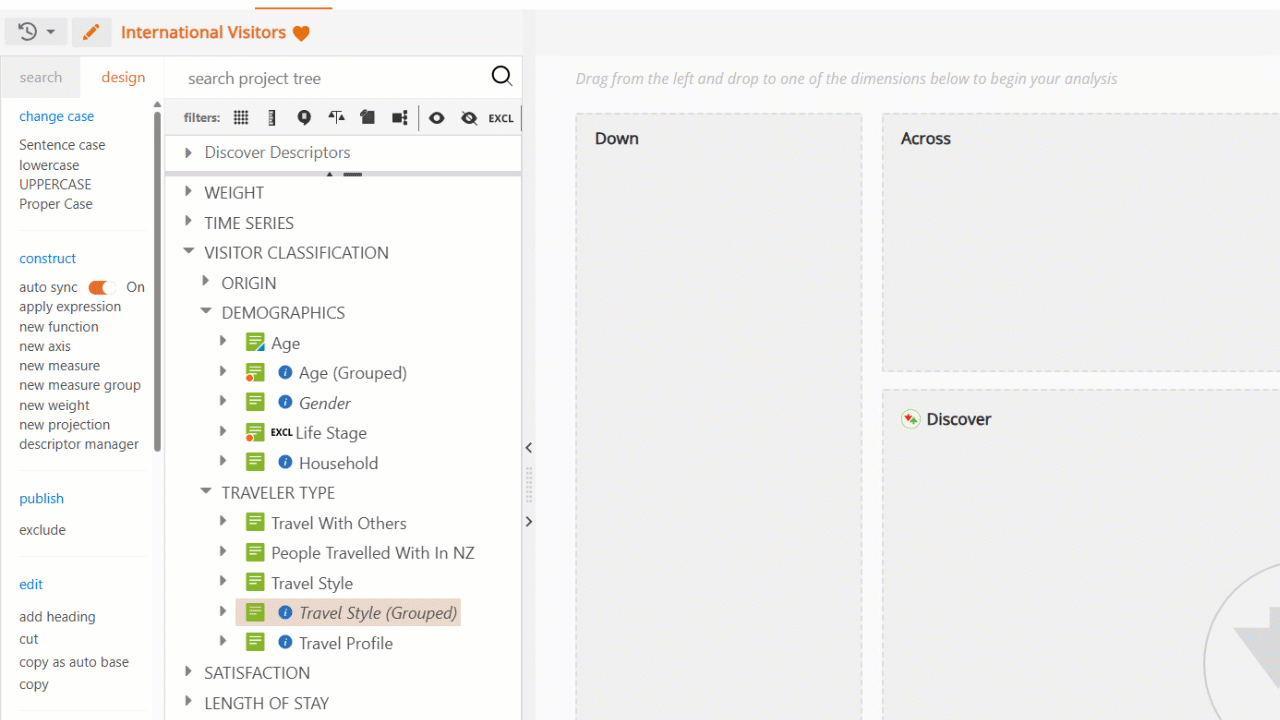The width and height of the screenshot is (1280, 720).
Task: Collapse the TRAVELER TYPE node
Action: pos(205,492)
